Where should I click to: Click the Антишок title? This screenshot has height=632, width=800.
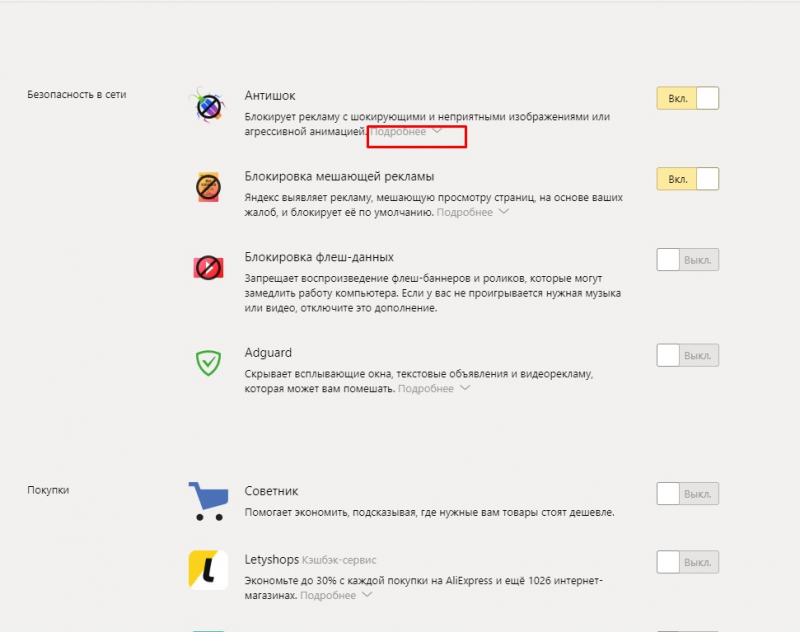point(269,95)
